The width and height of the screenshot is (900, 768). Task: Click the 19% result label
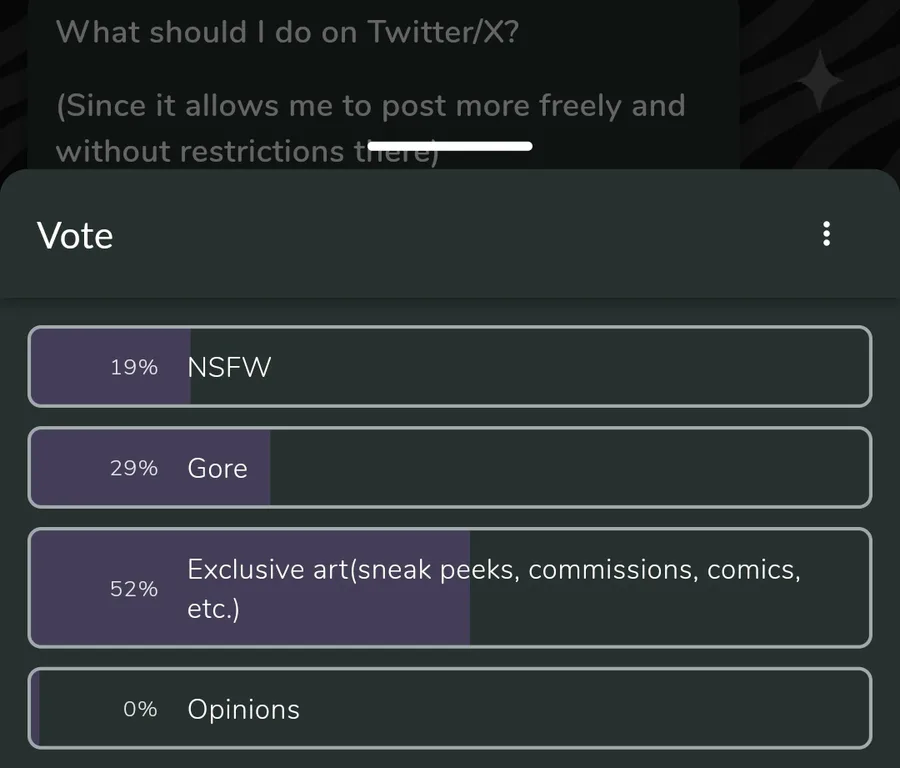click(134, 367)
